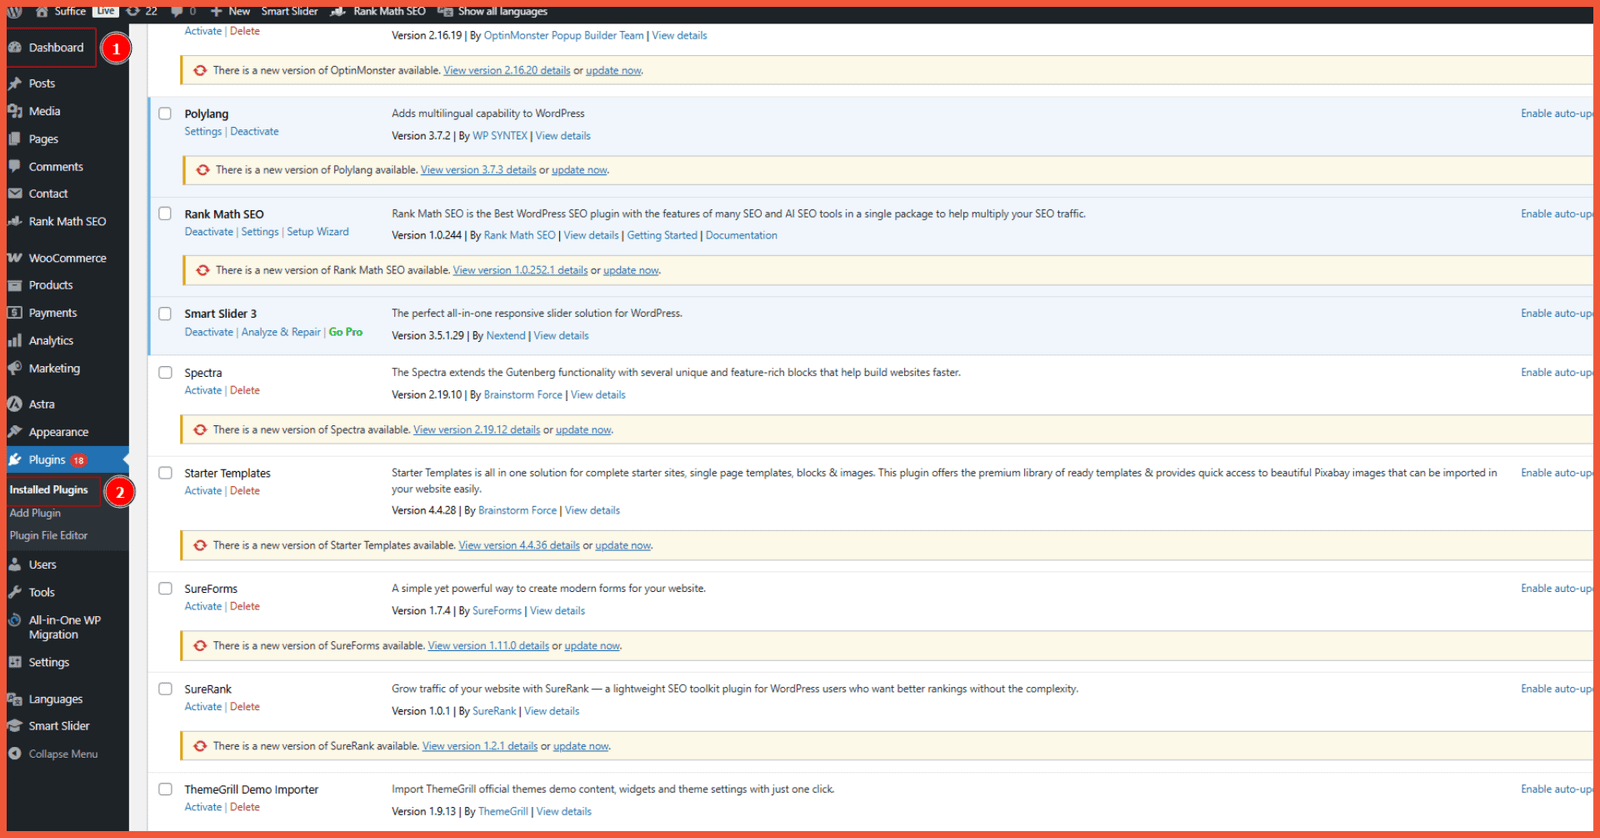The image size is (1600, 838).
Task: Click update now for SureRank
Action: click(581, 746)
